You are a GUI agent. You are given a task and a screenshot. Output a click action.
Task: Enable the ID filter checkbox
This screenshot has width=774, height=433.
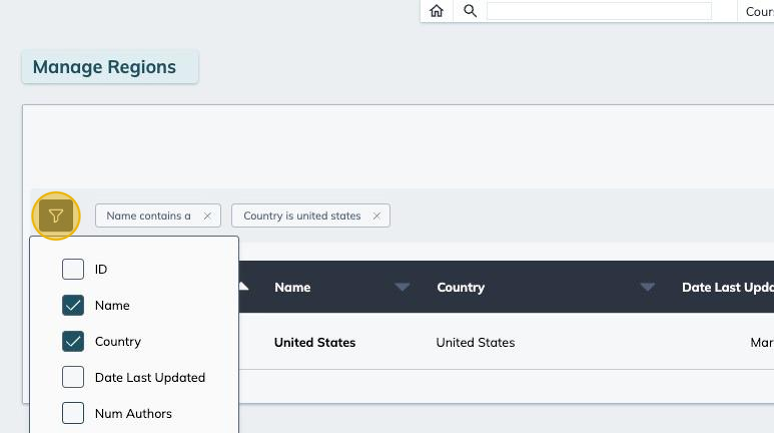(x=73, y=269)
